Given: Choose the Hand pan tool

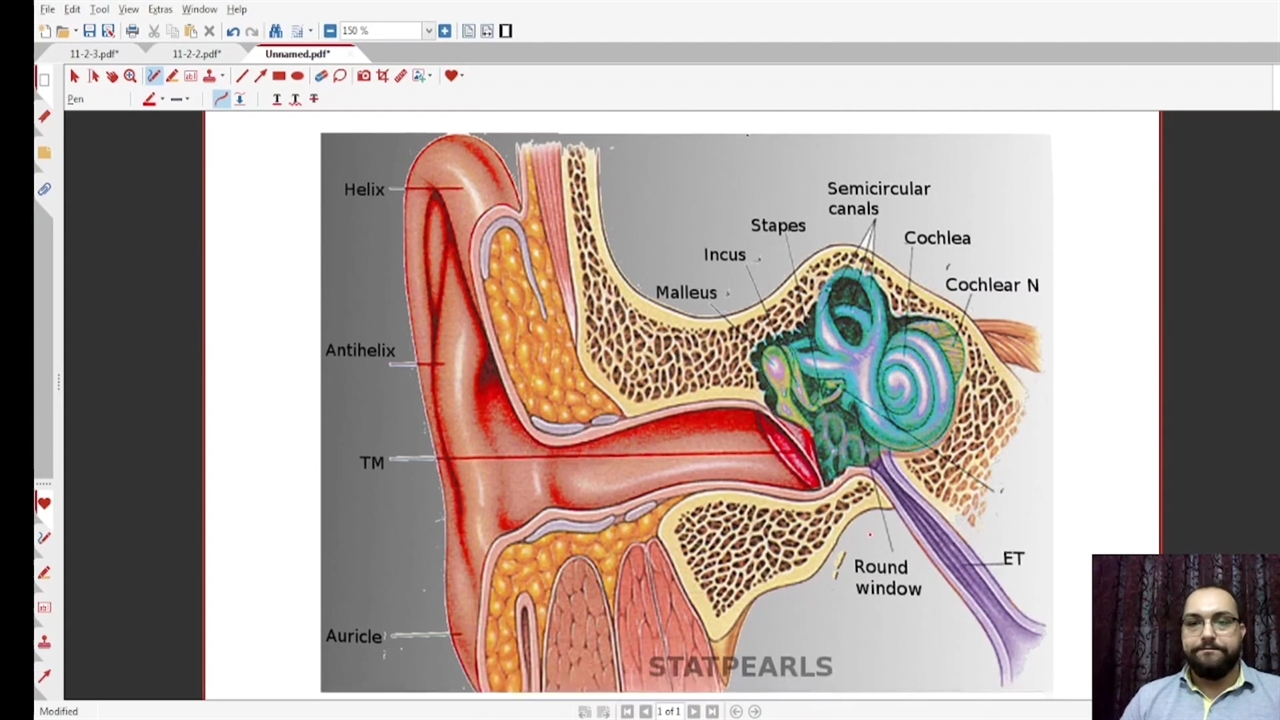Looking at the screenshot, I should coord(111,76).
